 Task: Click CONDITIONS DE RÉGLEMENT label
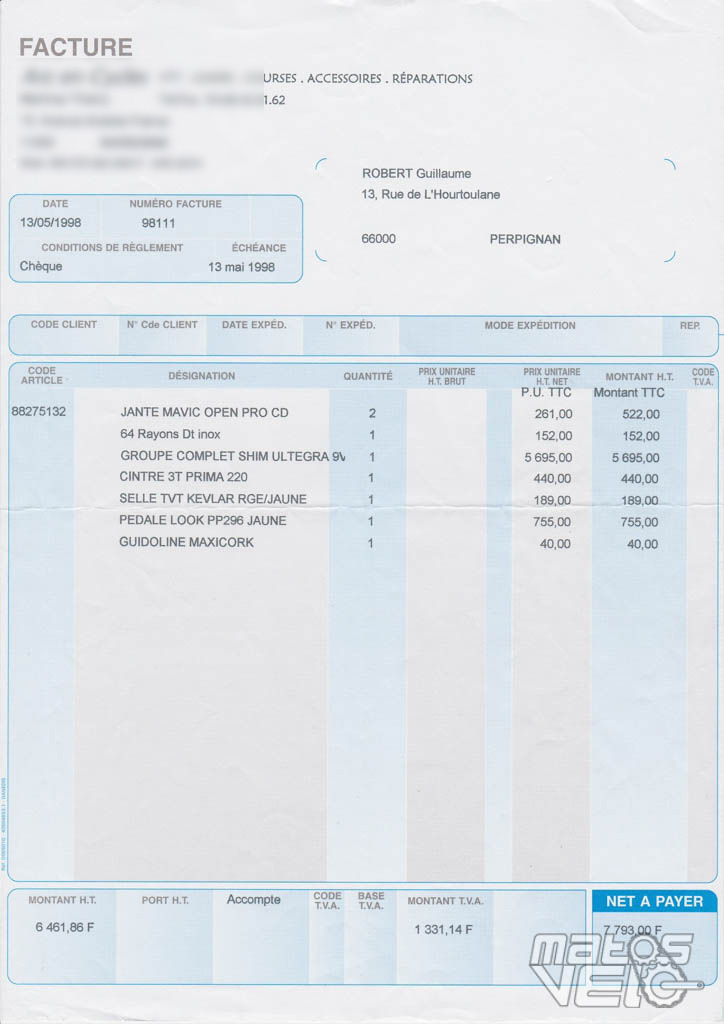point(112,248)
